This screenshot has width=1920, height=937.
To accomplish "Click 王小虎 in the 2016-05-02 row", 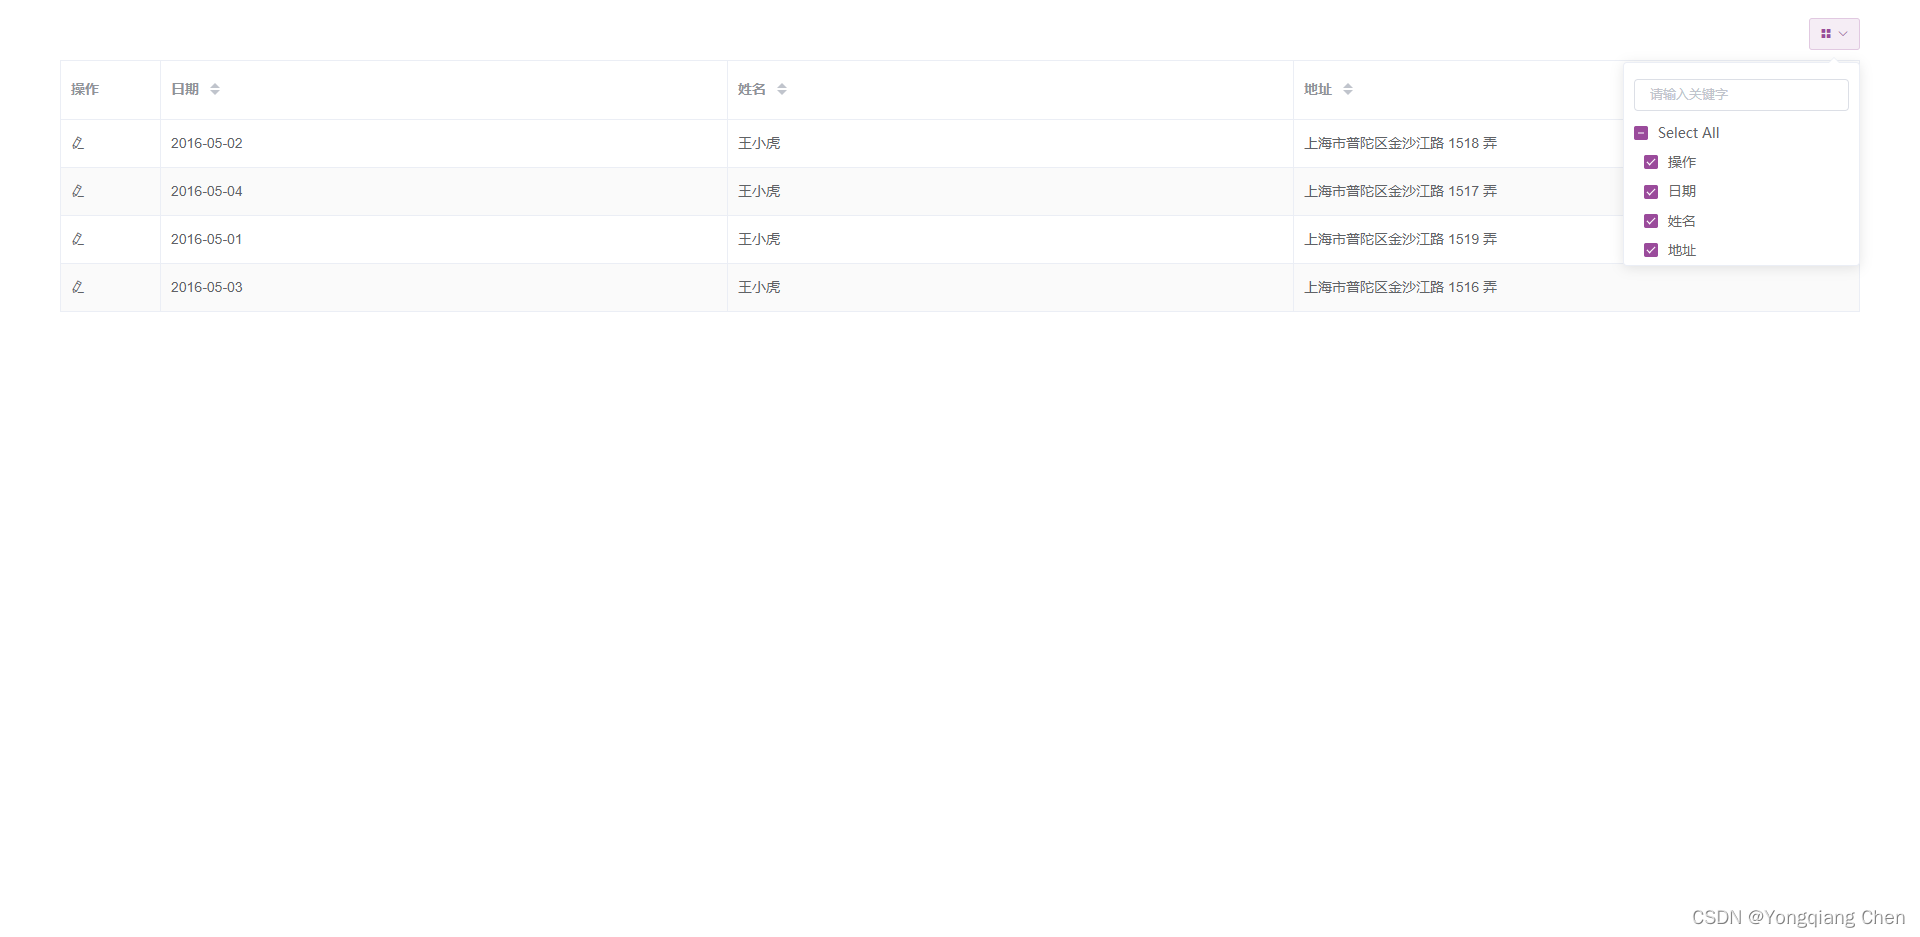I will (x=759, y=143).
